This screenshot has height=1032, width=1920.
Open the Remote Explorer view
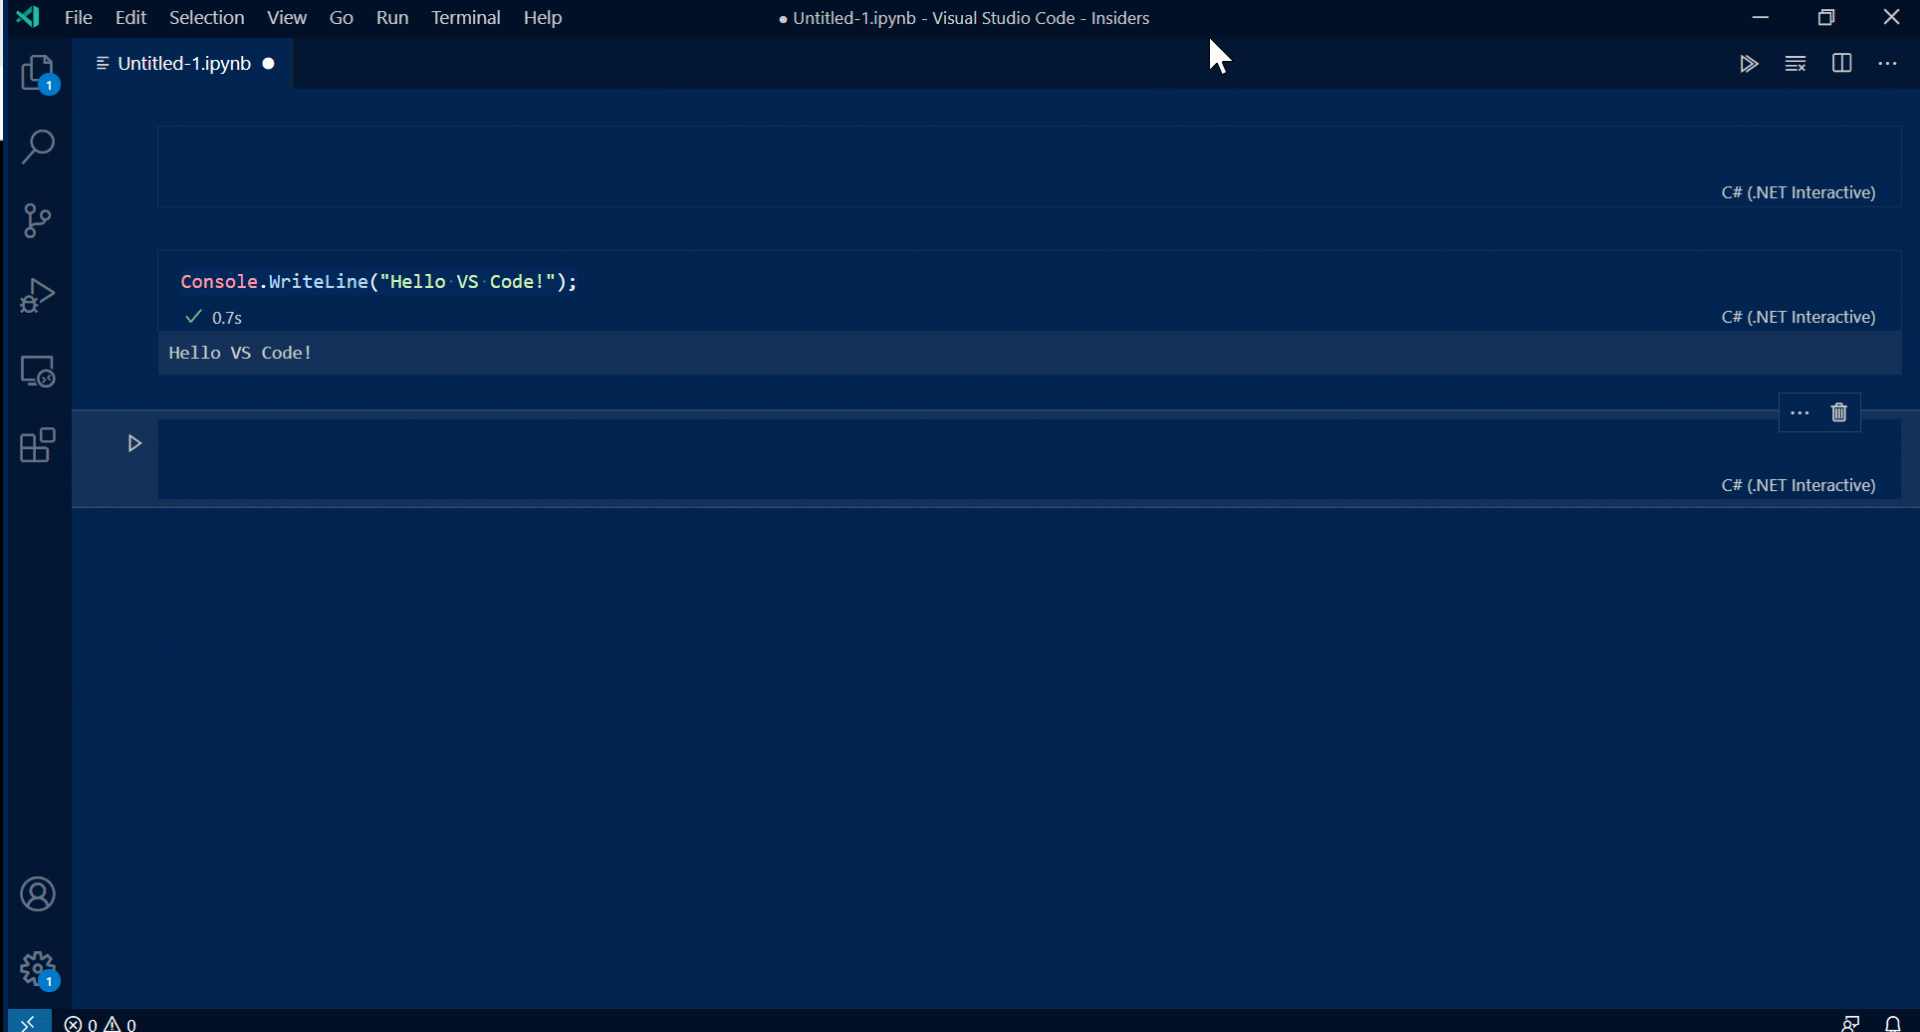pyautogui.click(x=38, y=371)
